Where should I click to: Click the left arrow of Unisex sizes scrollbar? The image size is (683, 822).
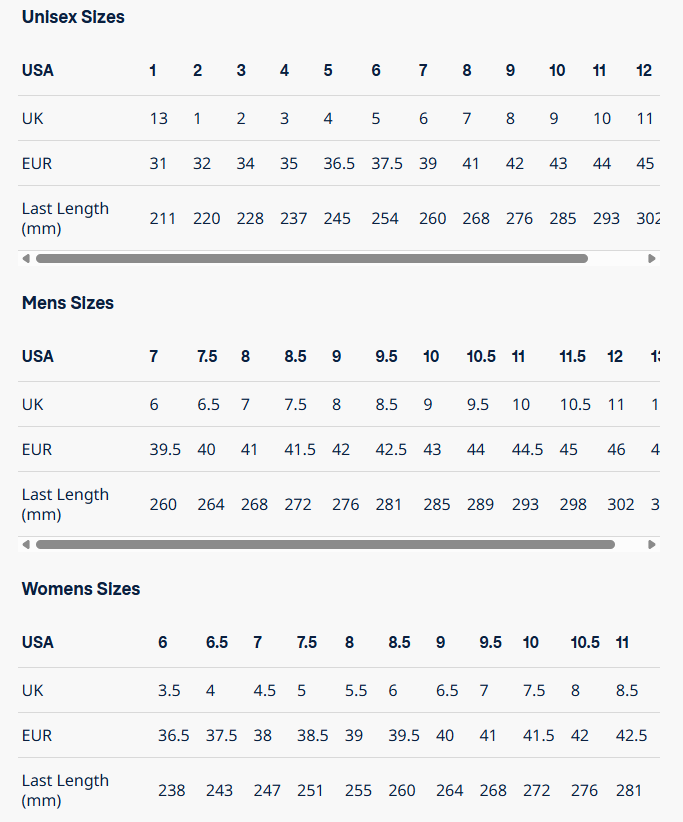click(x=26, y=258)
